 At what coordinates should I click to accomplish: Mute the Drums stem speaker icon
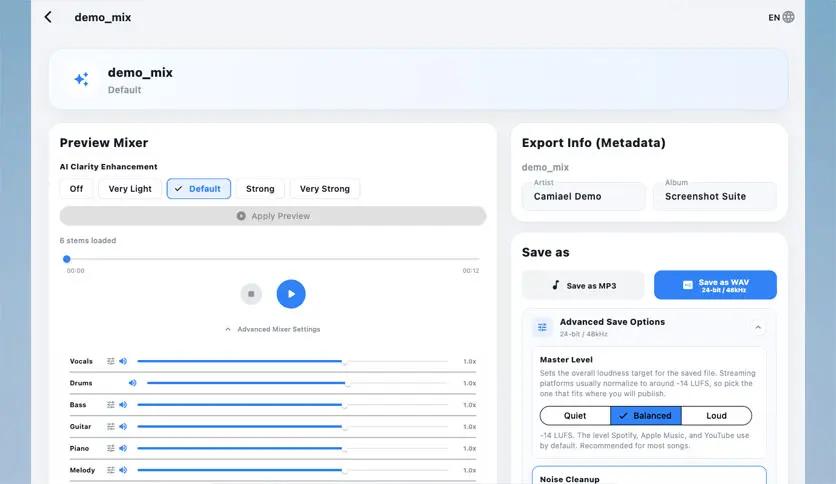click(x=133, y=383)
